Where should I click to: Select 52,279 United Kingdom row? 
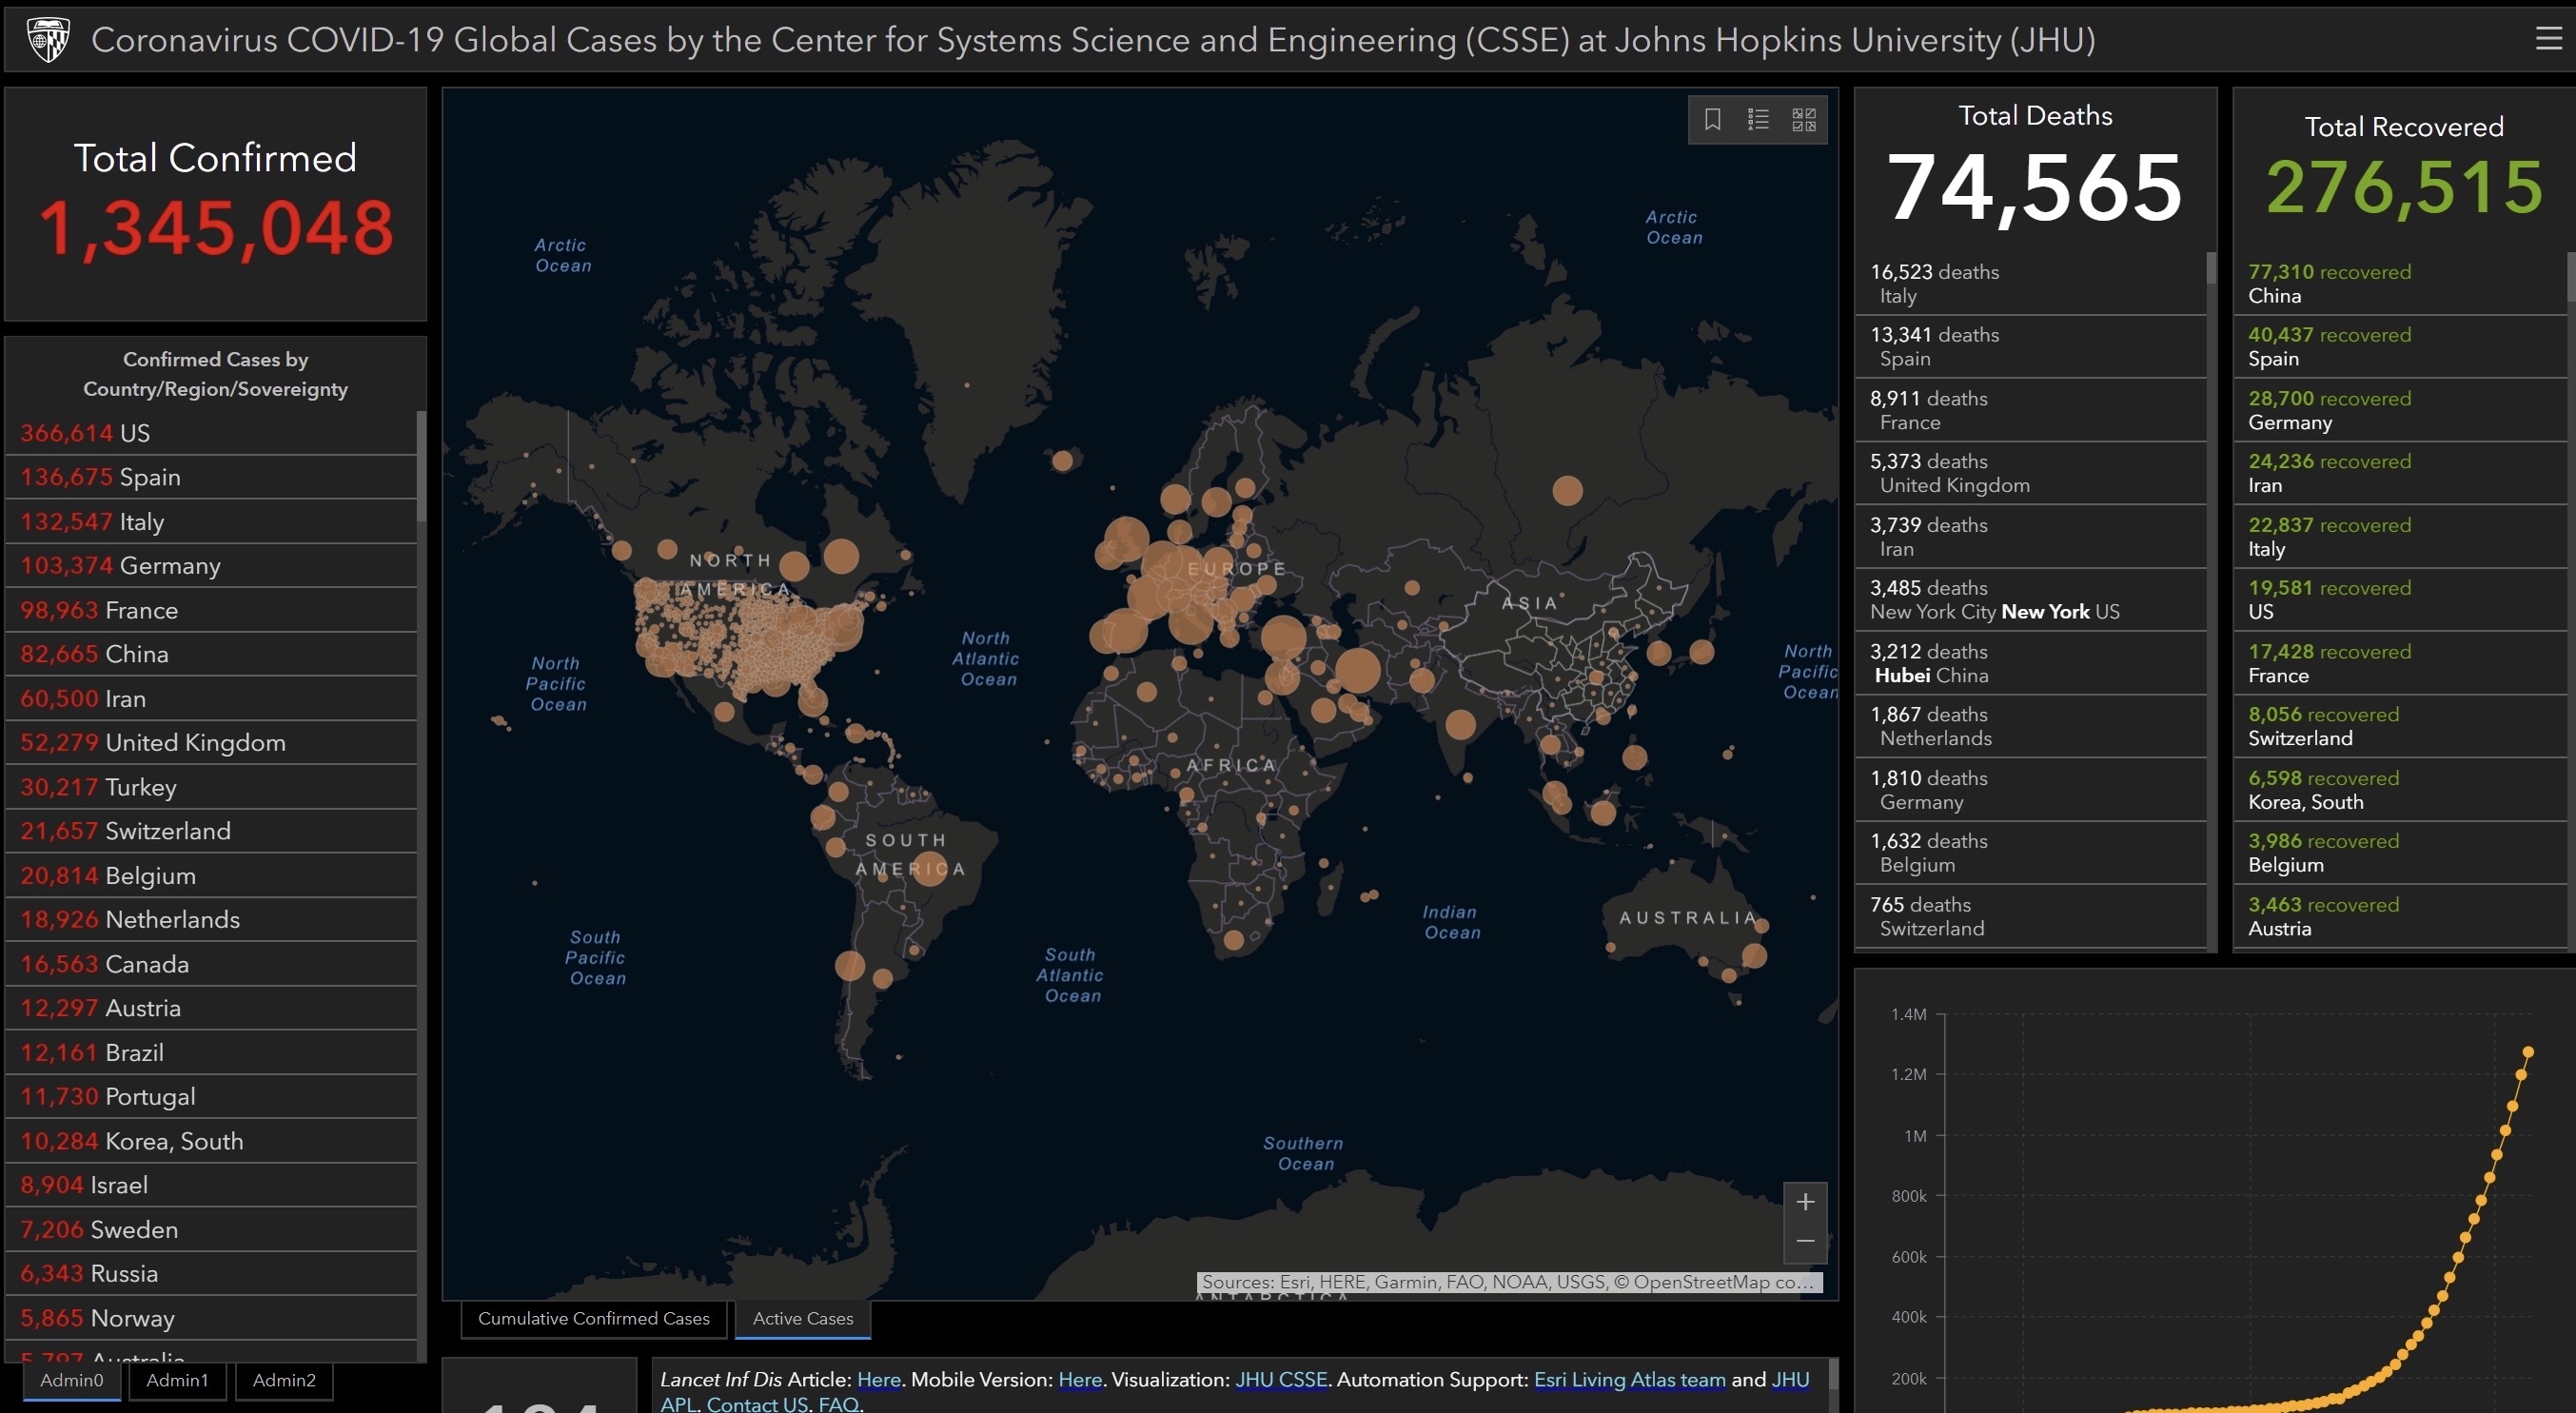pos(211,742)
